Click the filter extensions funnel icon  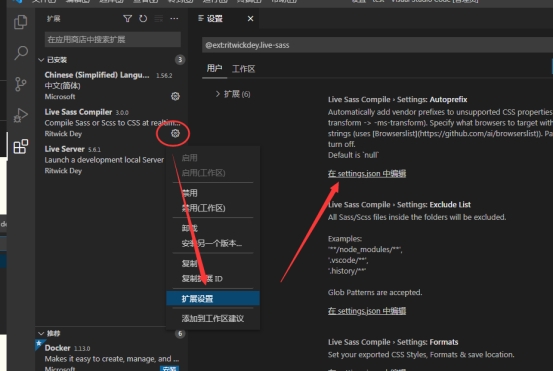click(x=128, y=19)
